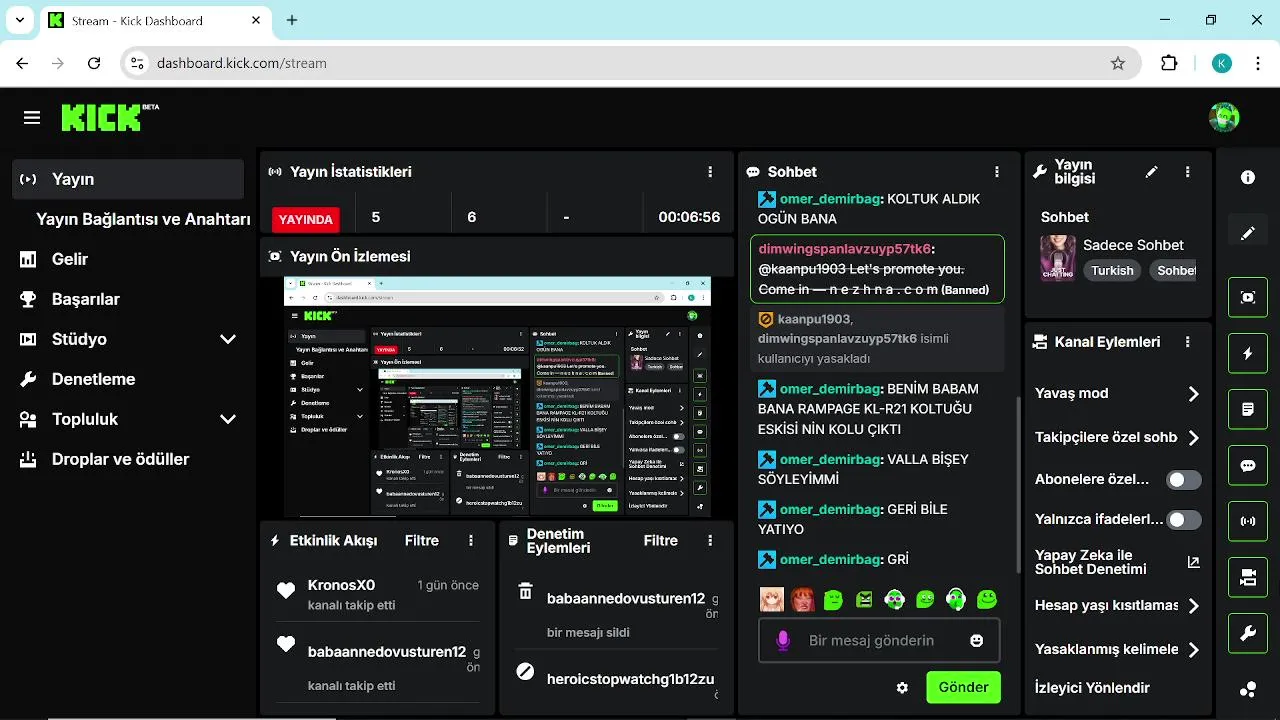Click the stream preview thumbnail
Screen dimensions: 1280x720
pyautogui.click(x=497, y=396)
